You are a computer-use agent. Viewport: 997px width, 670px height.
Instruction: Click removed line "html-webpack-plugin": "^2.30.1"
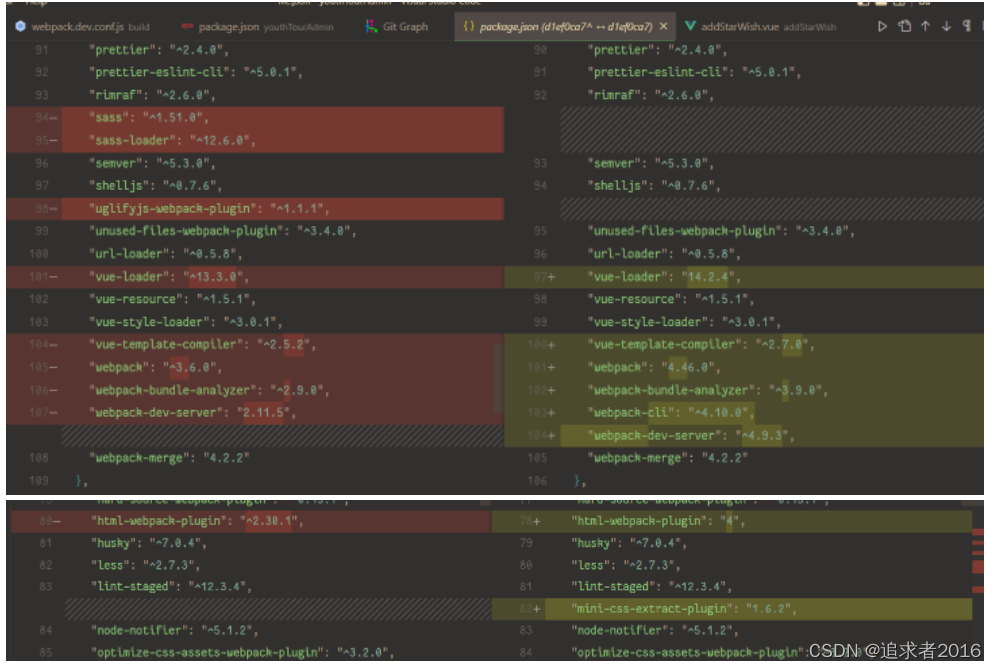tap(197, 521)
